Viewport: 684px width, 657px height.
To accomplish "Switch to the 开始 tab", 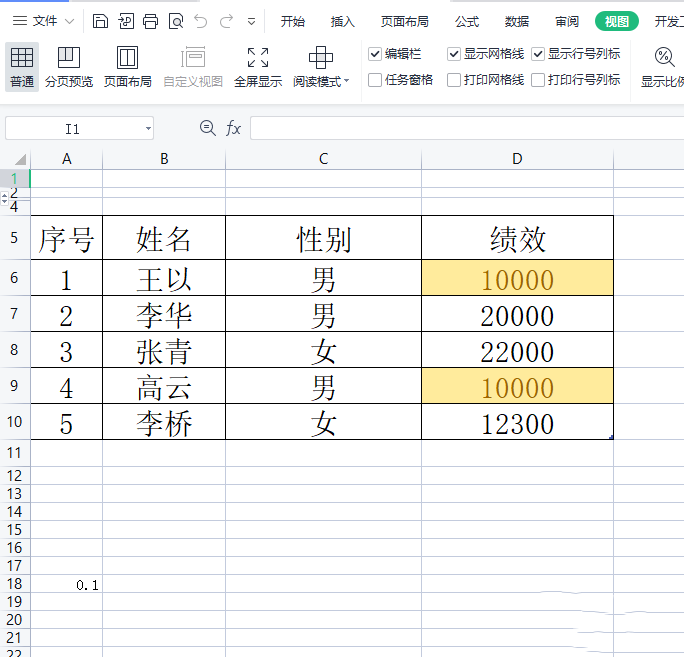I will 293,21.
